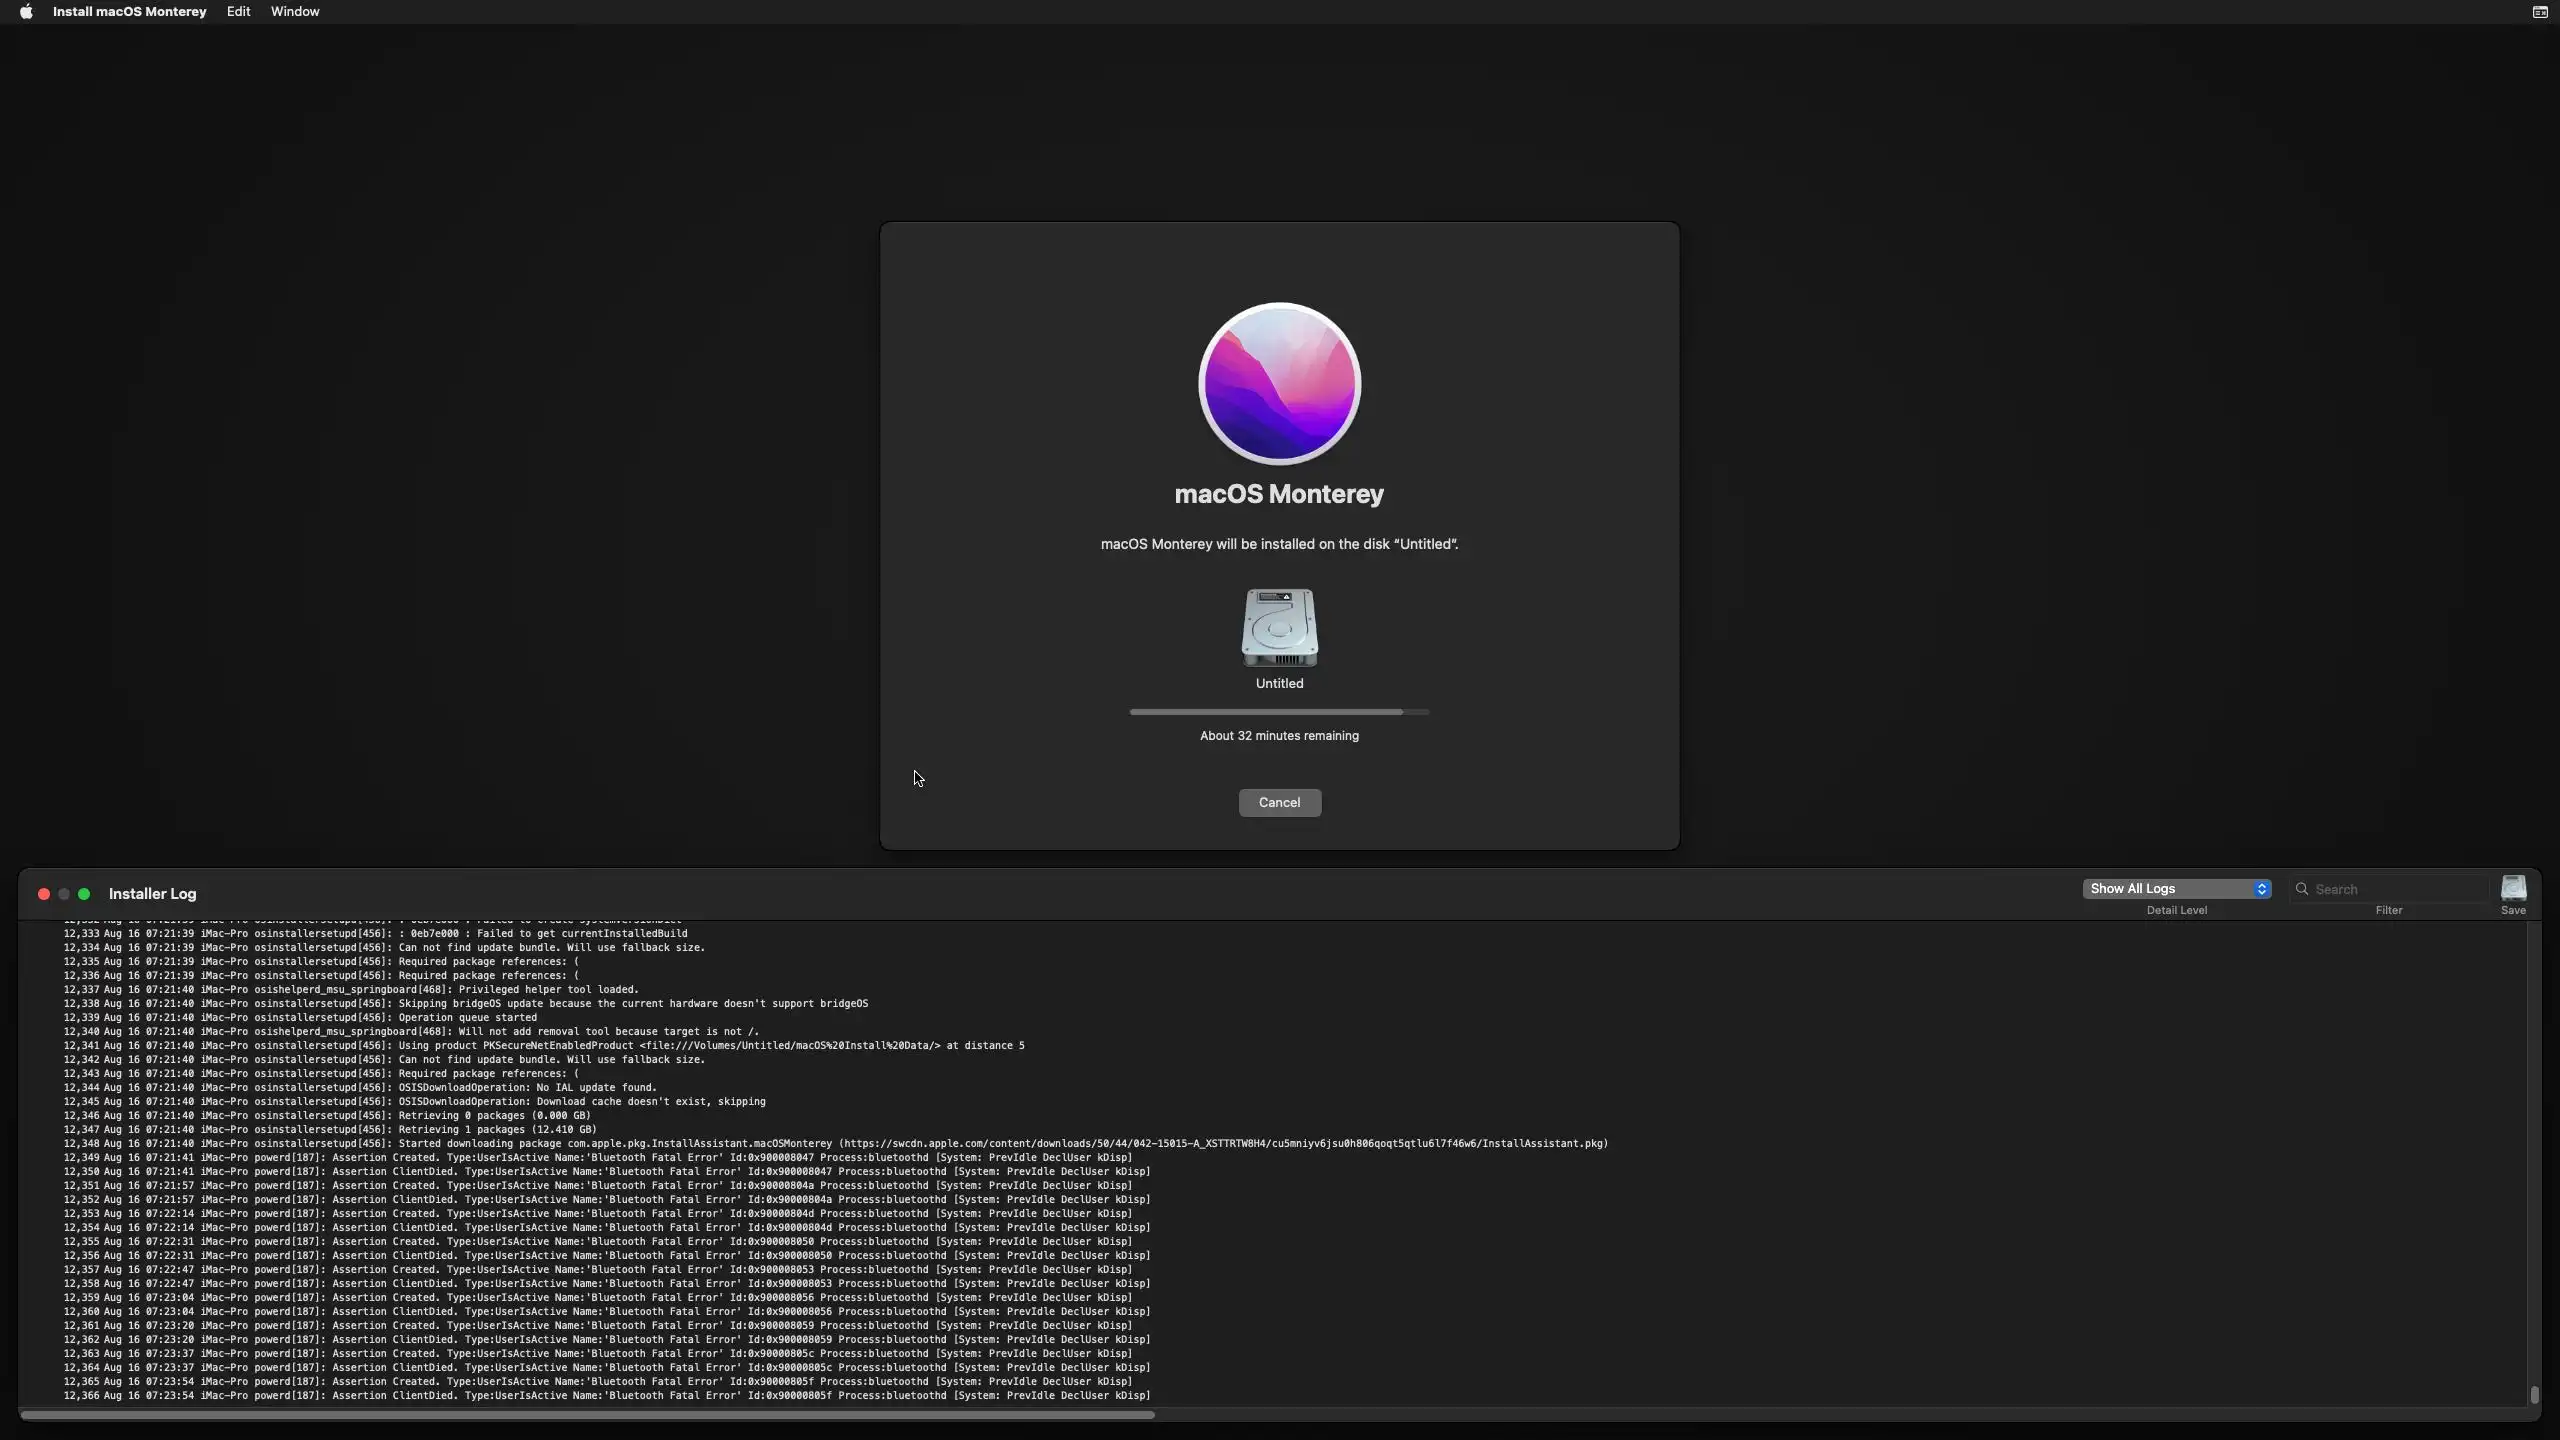The image size is (2560, 1440).
Task: Click the Untitled disk drive icon
Action: [1279, 628]
